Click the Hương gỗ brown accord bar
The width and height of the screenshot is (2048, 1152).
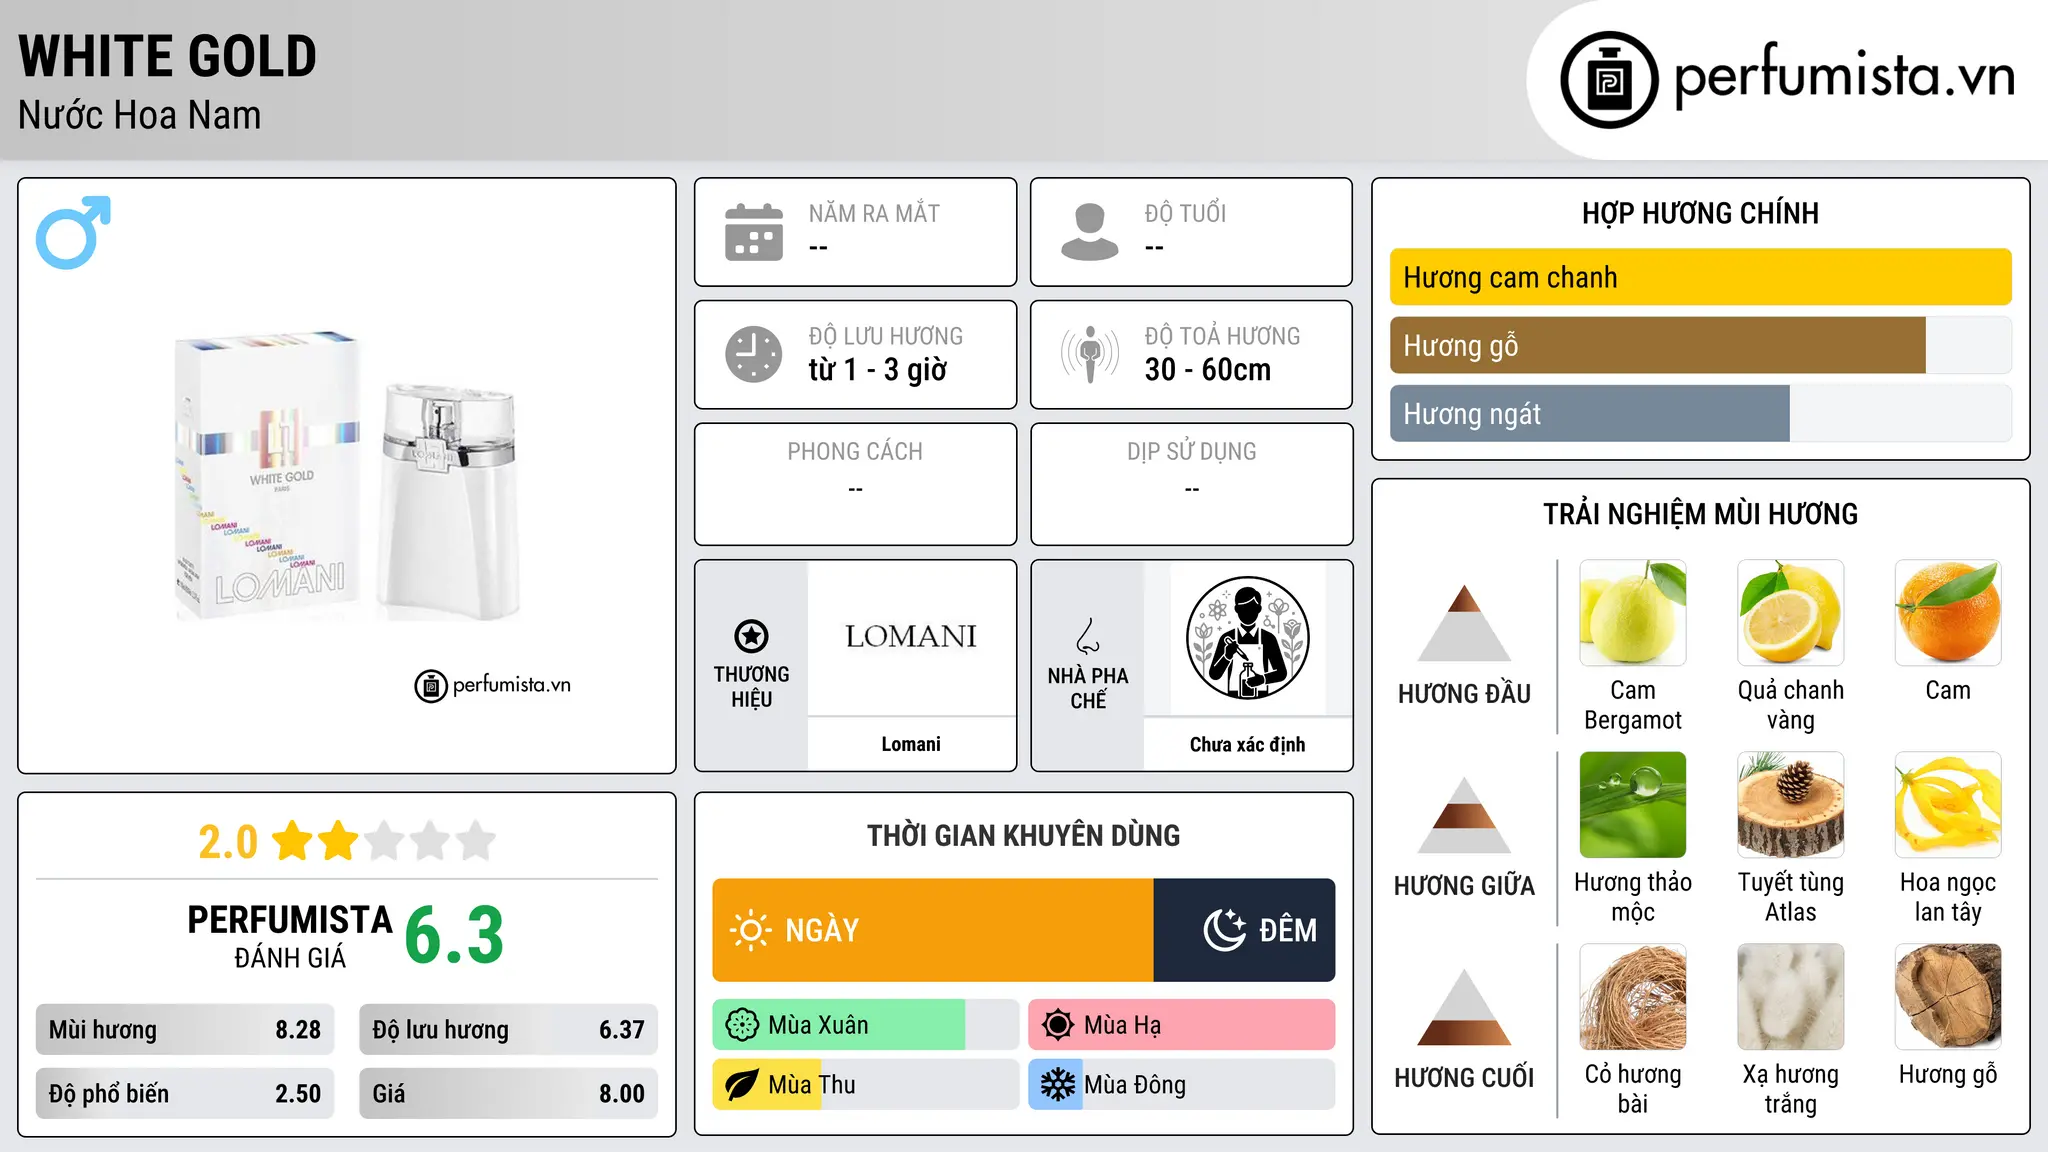(1658, 345)
